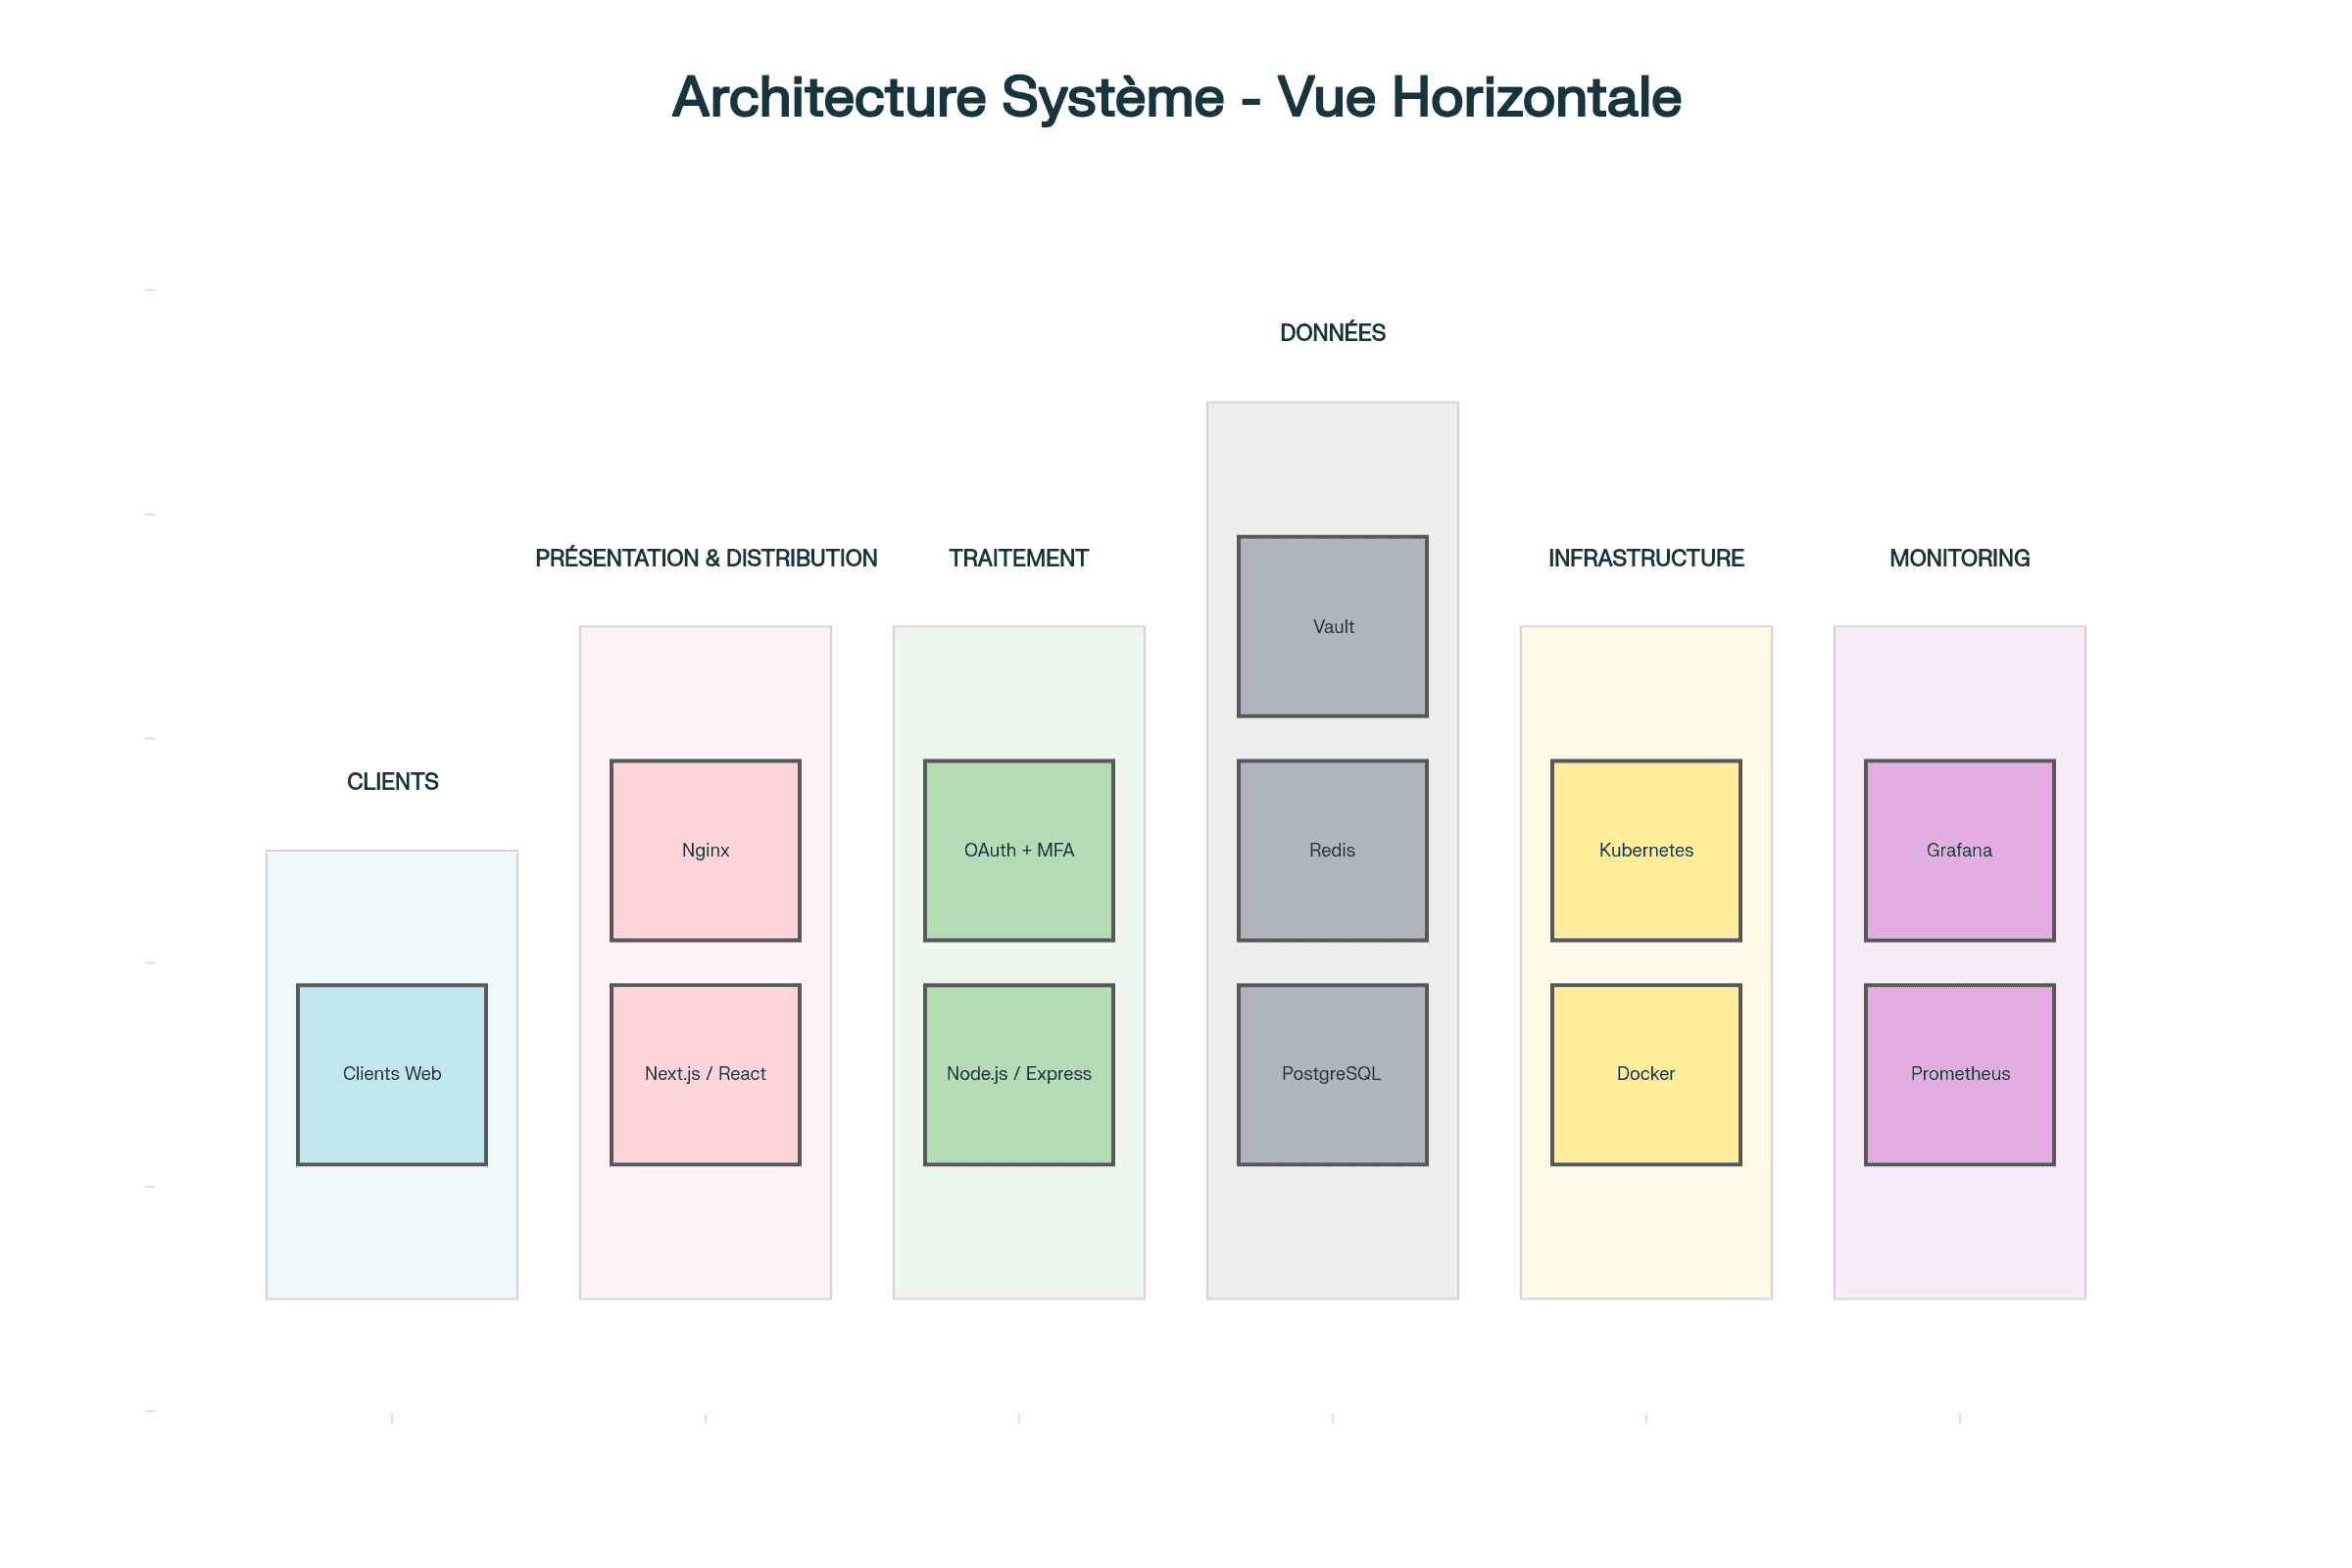The height and width of the screenshot is (1568, 2352).
Task: Click empty area of the MONITORING lane
Action: coord(1959,1235)
